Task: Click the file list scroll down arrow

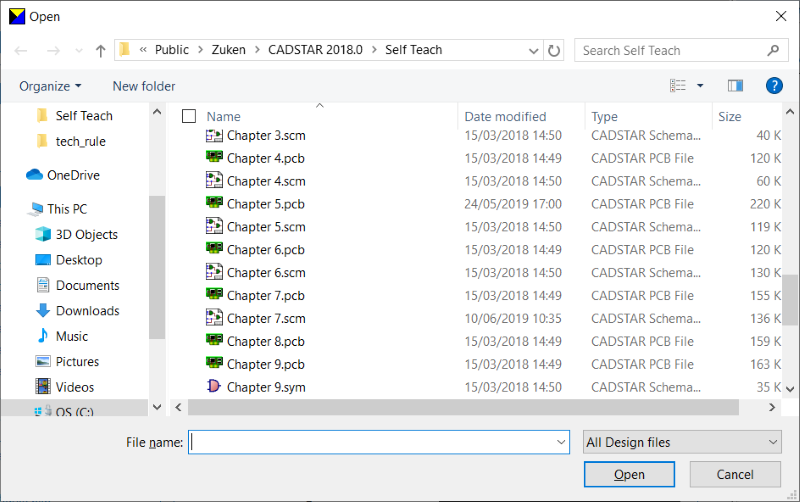Action: [x=790, y=389]
